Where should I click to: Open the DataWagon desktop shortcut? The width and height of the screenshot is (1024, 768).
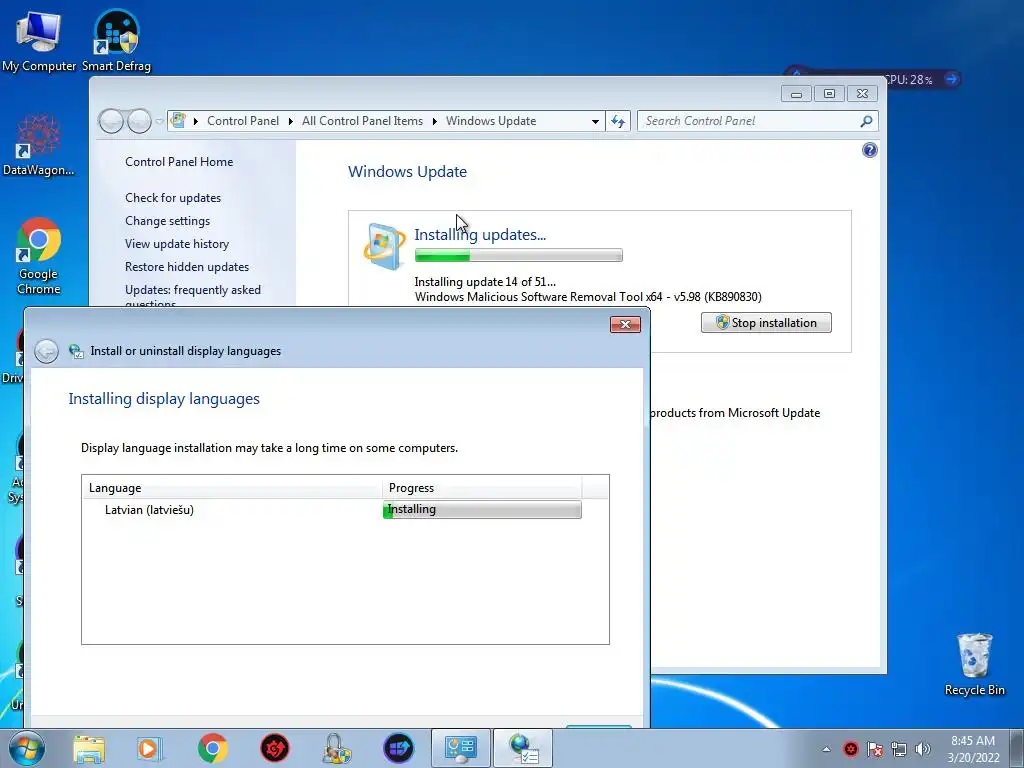point(39,145)
